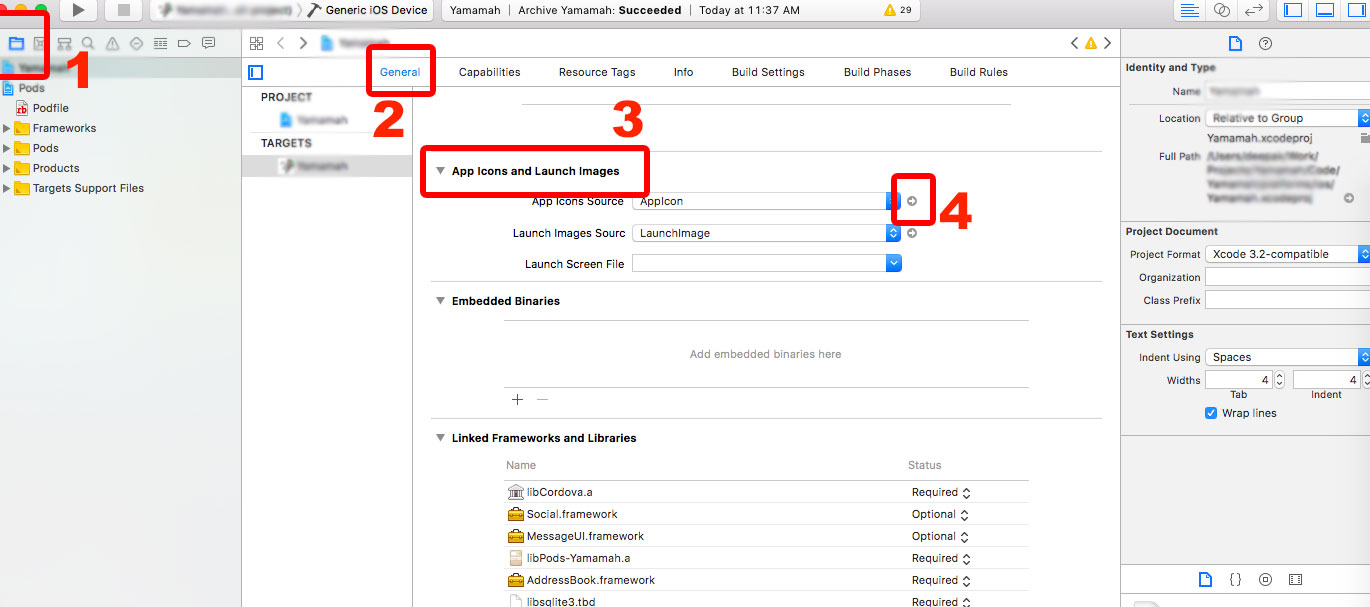Open the App Icons Source dropdown

point(767,201)
